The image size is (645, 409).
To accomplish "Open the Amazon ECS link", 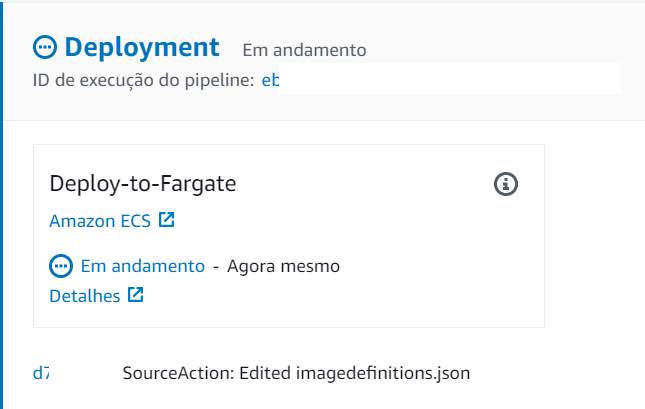I will click(x=100, y=221).
